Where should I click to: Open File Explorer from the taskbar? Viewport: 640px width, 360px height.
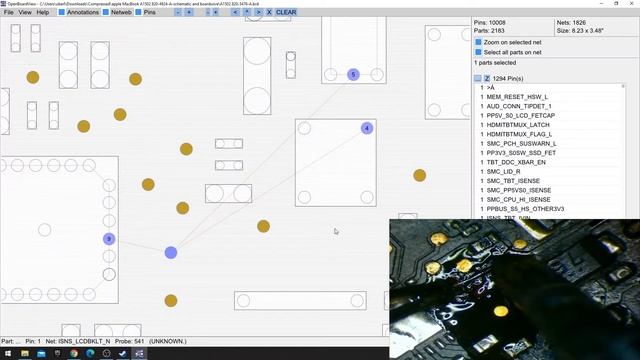25,353
